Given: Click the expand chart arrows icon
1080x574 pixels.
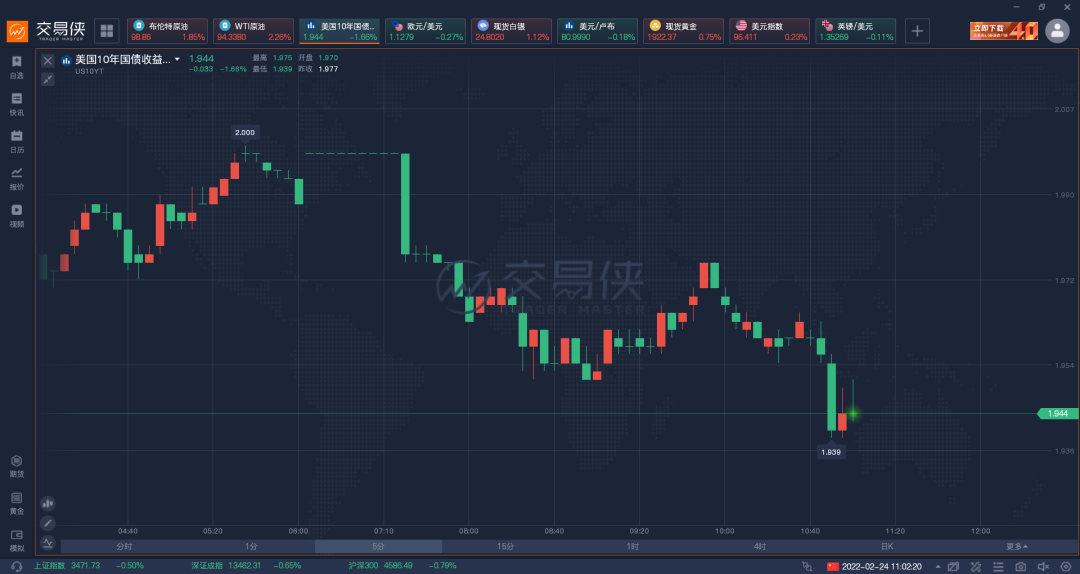Looking at the screenshot, I should click(48, 79).
